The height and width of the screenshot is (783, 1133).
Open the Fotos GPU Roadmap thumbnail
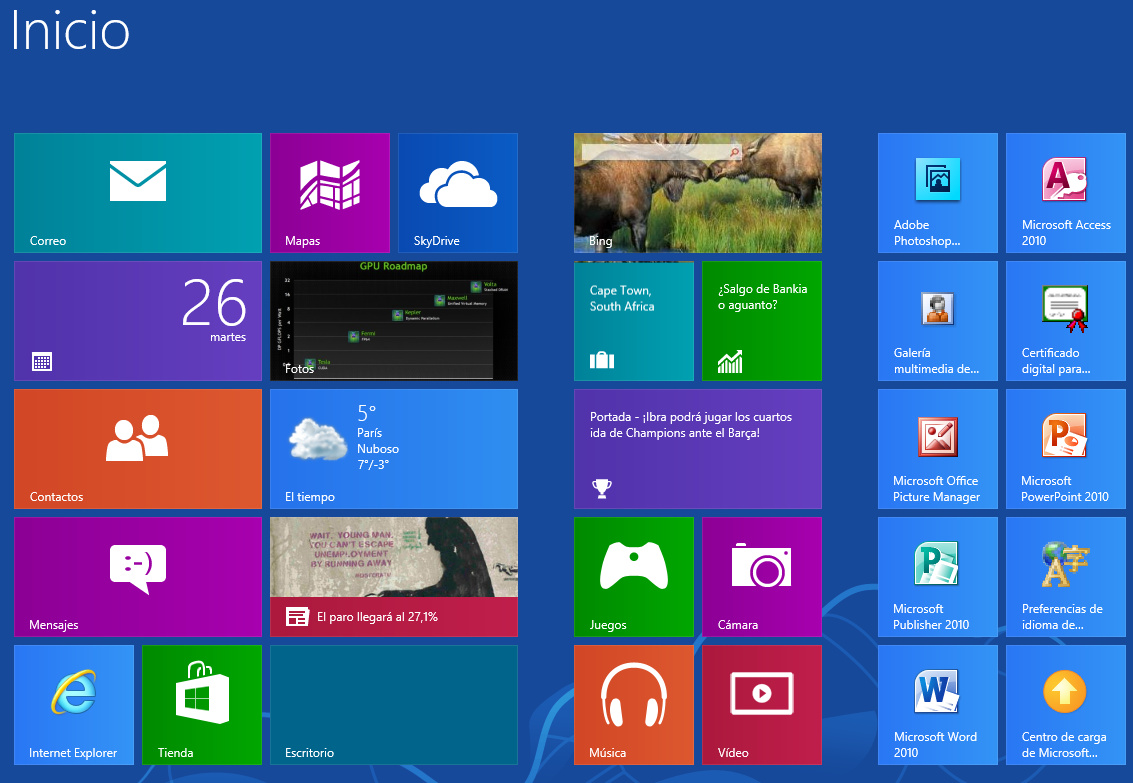coord(394,321)
